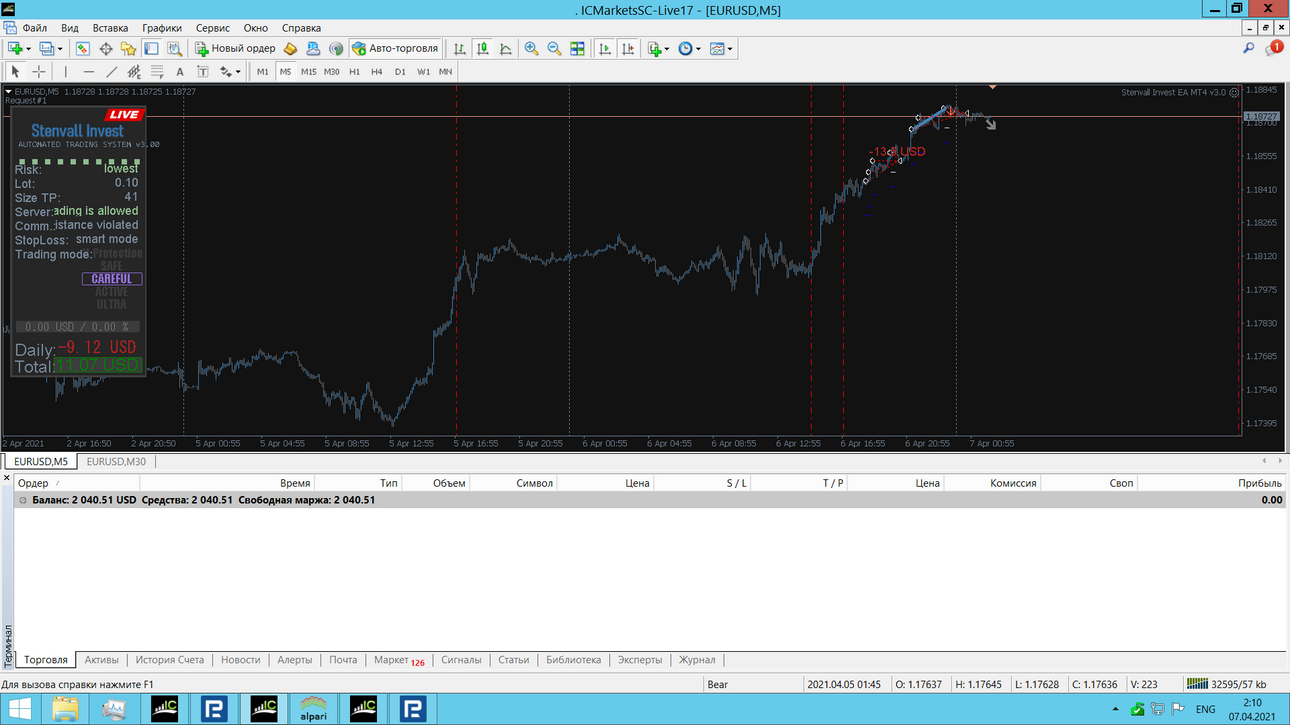
Task: Click the 1.18727 price level marker
Action: pyautogui.click(x=1261, y=116)
